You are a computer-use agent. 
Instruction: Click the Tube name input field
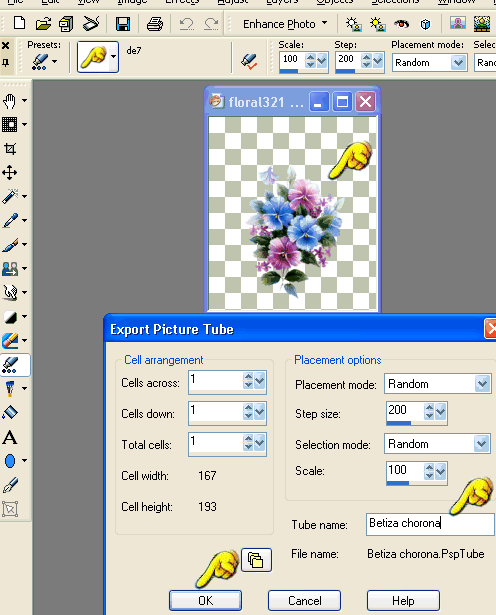tap(430, 524)
